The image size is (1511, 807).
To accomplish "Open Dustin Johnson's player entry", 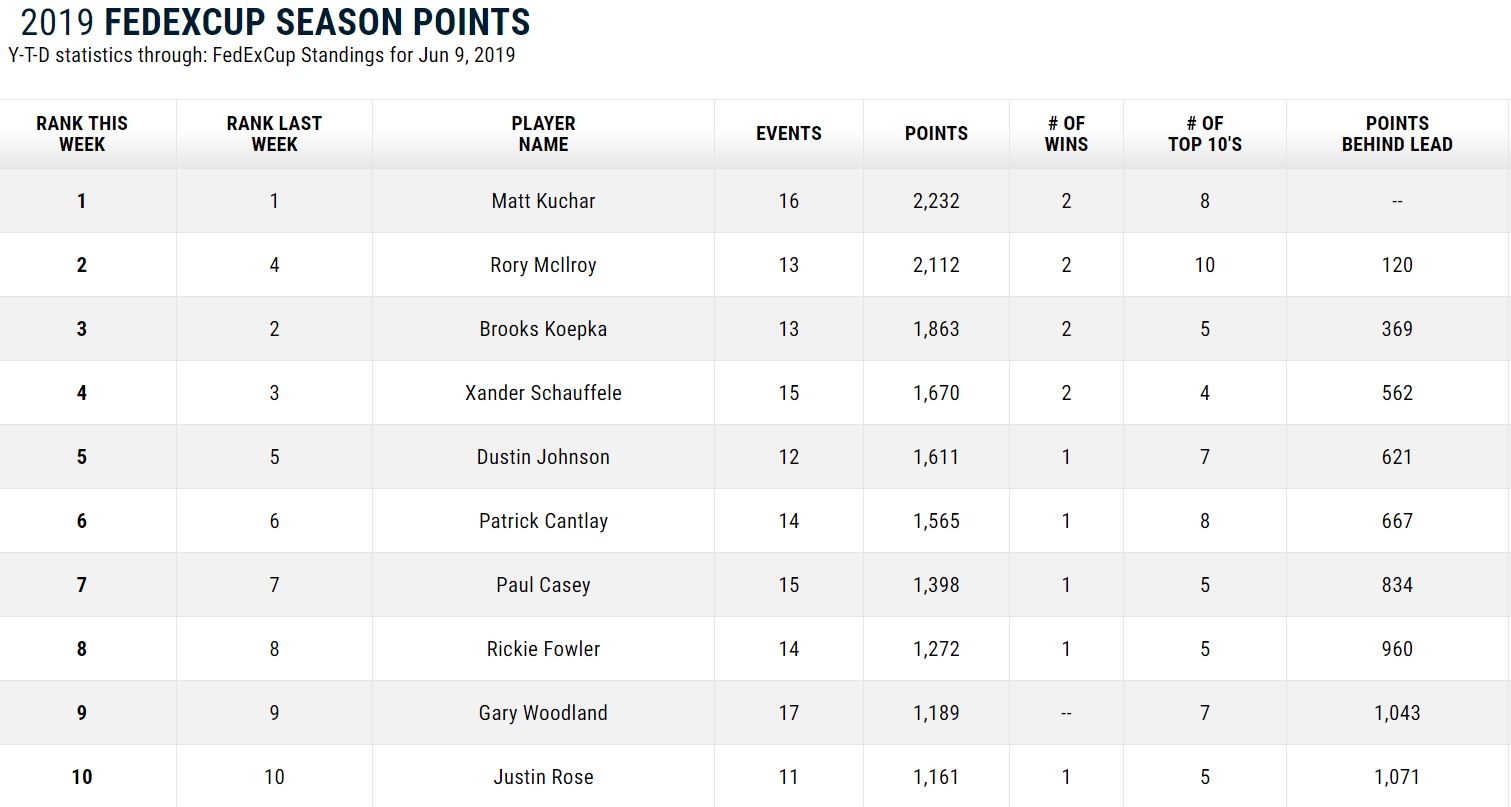I will [543, 457].
